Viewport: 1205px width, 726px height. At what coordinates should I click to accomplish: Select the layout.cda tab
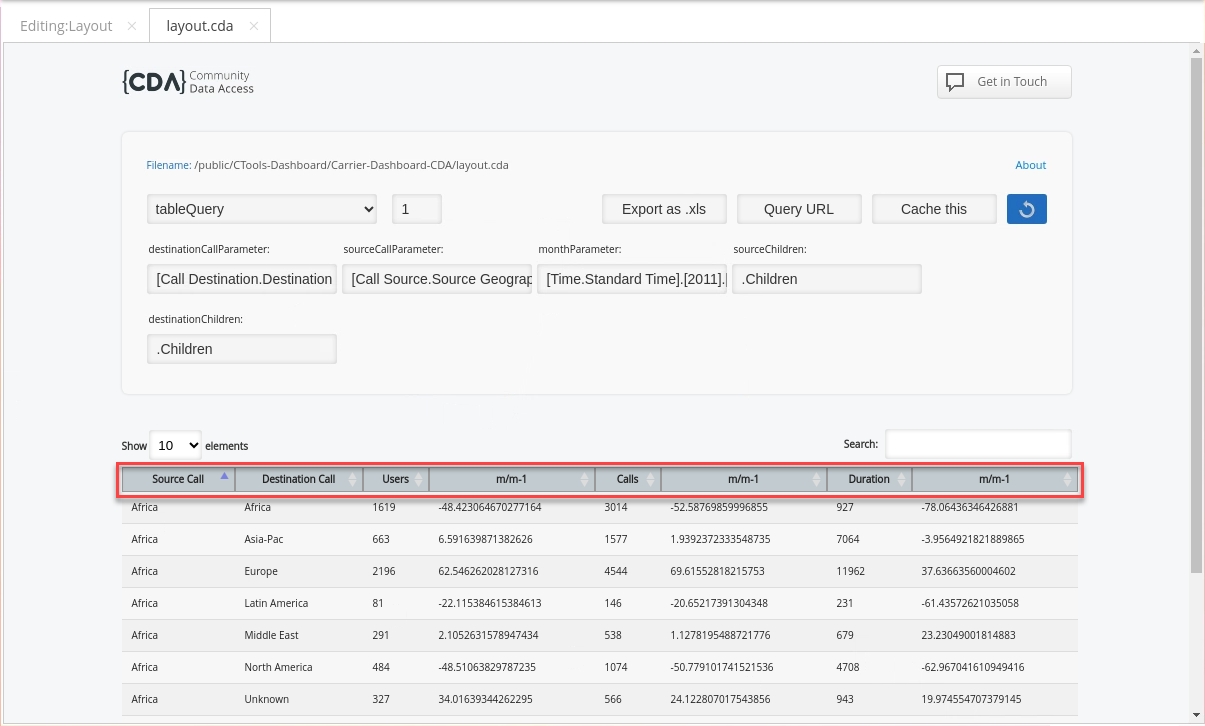[x=199, y=26]
